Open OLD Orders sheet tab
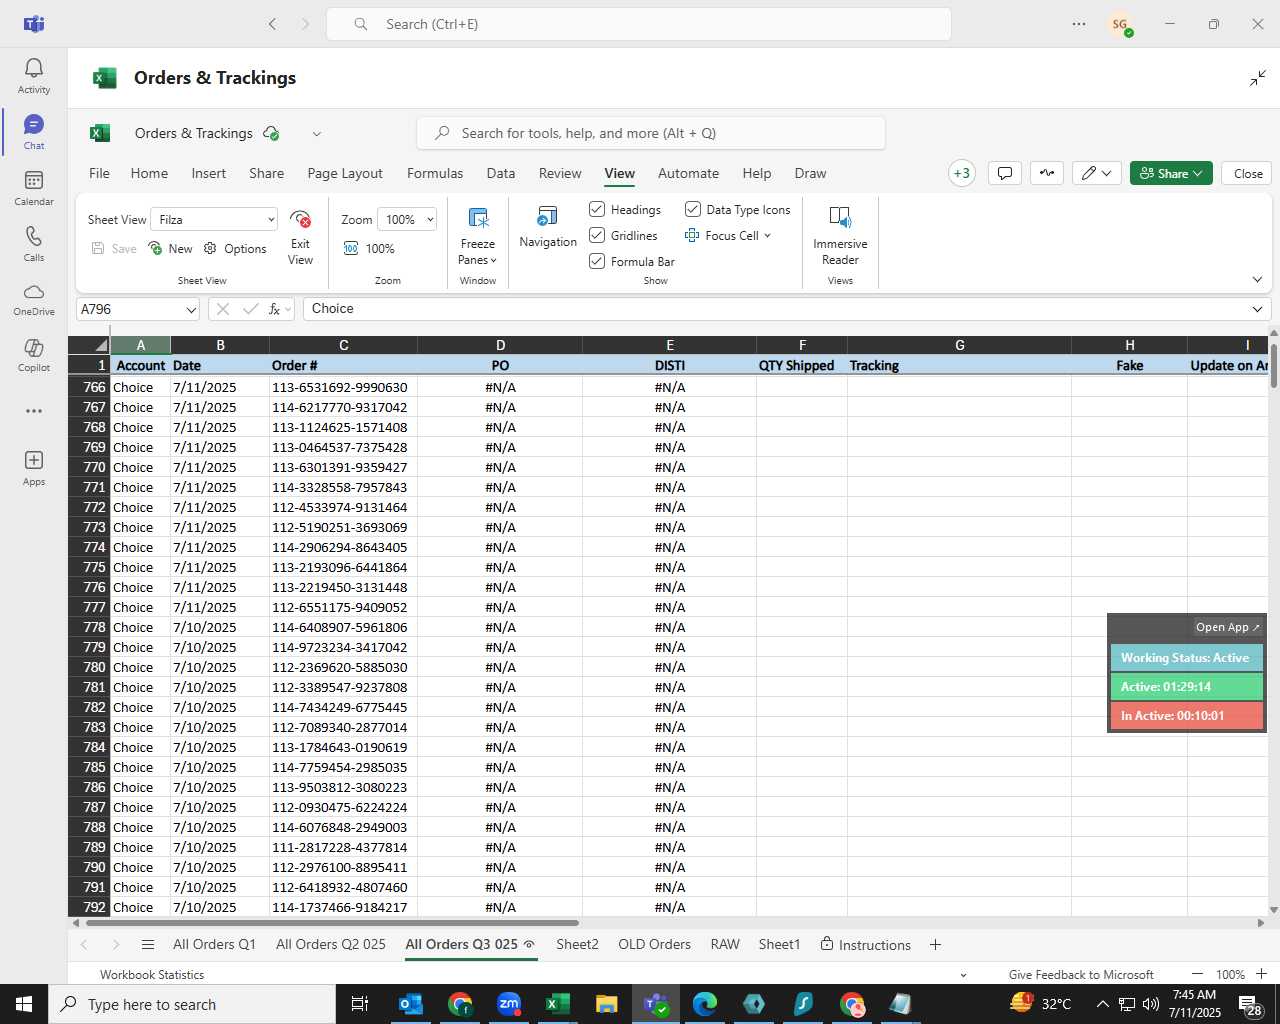The width and height of the screenshot is (1280, 1024). 654,944
